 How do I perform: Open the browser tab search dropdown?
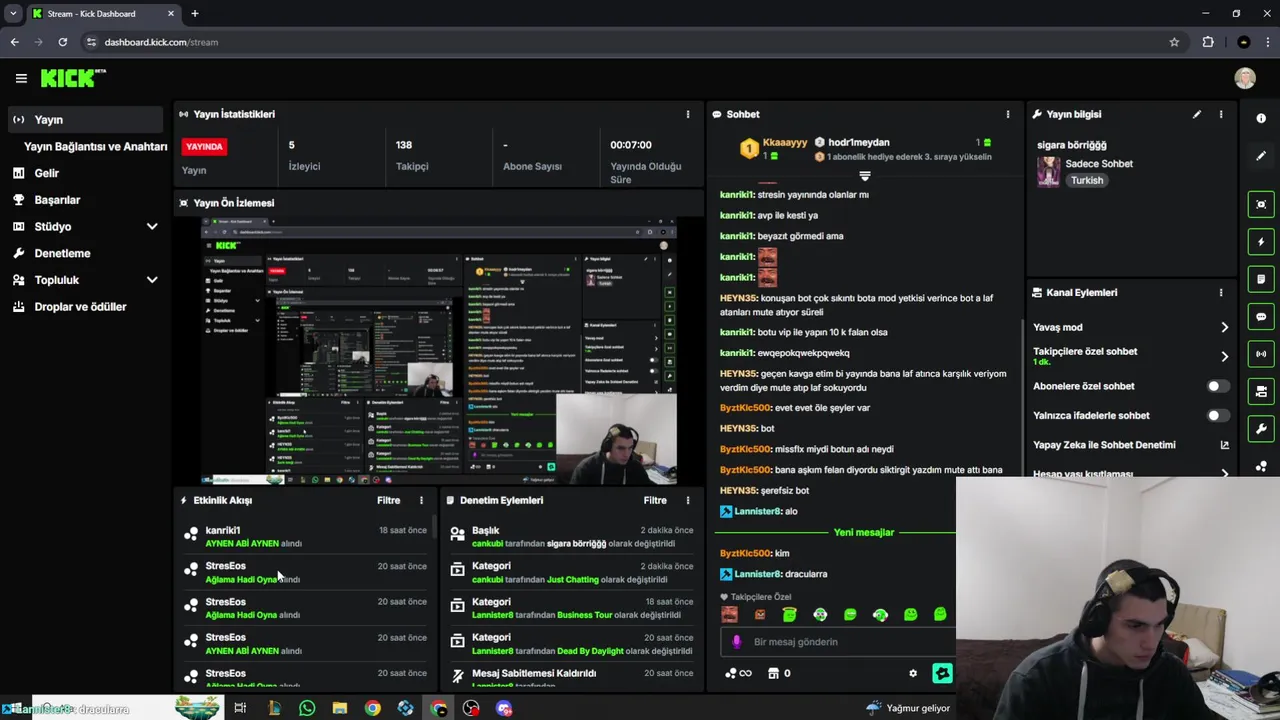[13, 14]
